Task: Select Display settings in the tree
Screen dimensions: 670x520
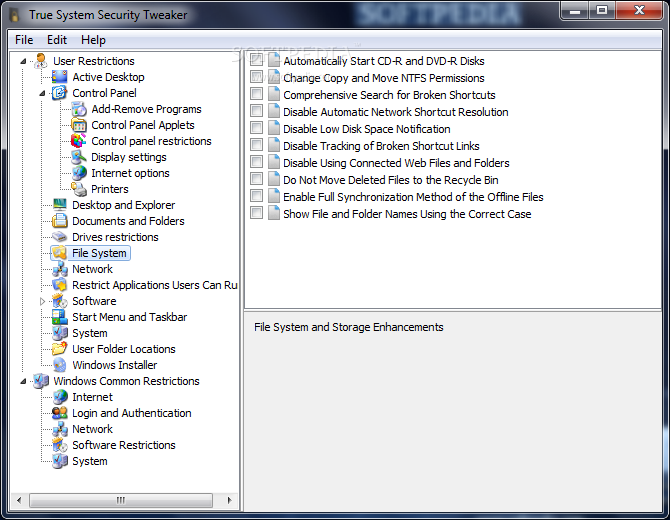Action: point(129,157)
